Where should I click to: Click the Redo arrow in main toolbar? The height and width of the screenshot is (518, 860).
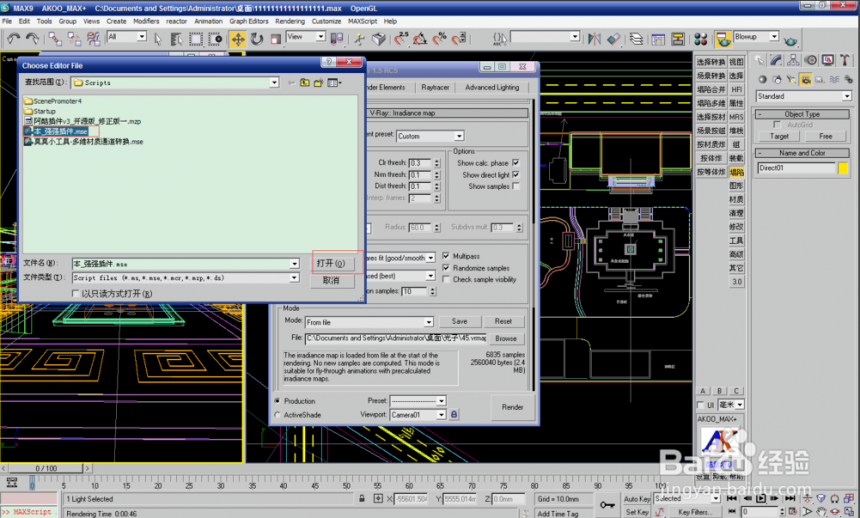[x=33, y=38]
